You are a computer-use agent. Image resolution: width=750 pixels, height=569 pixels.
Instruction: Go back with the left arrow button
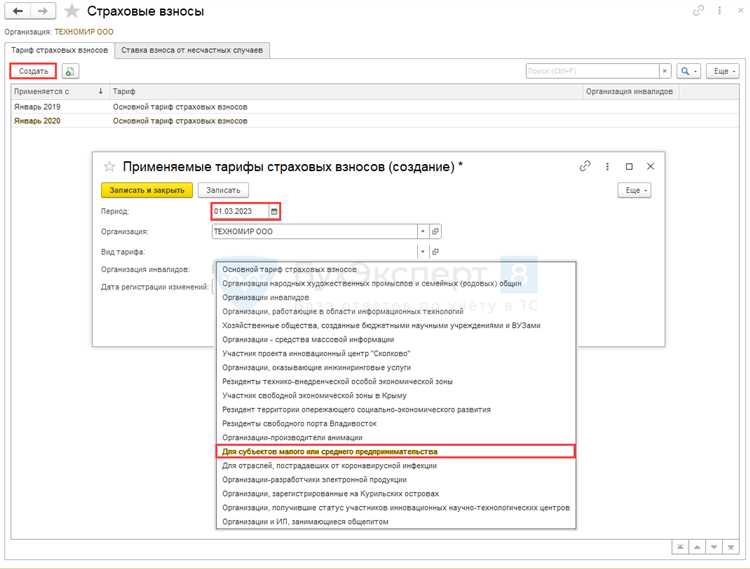coord(17,11)
